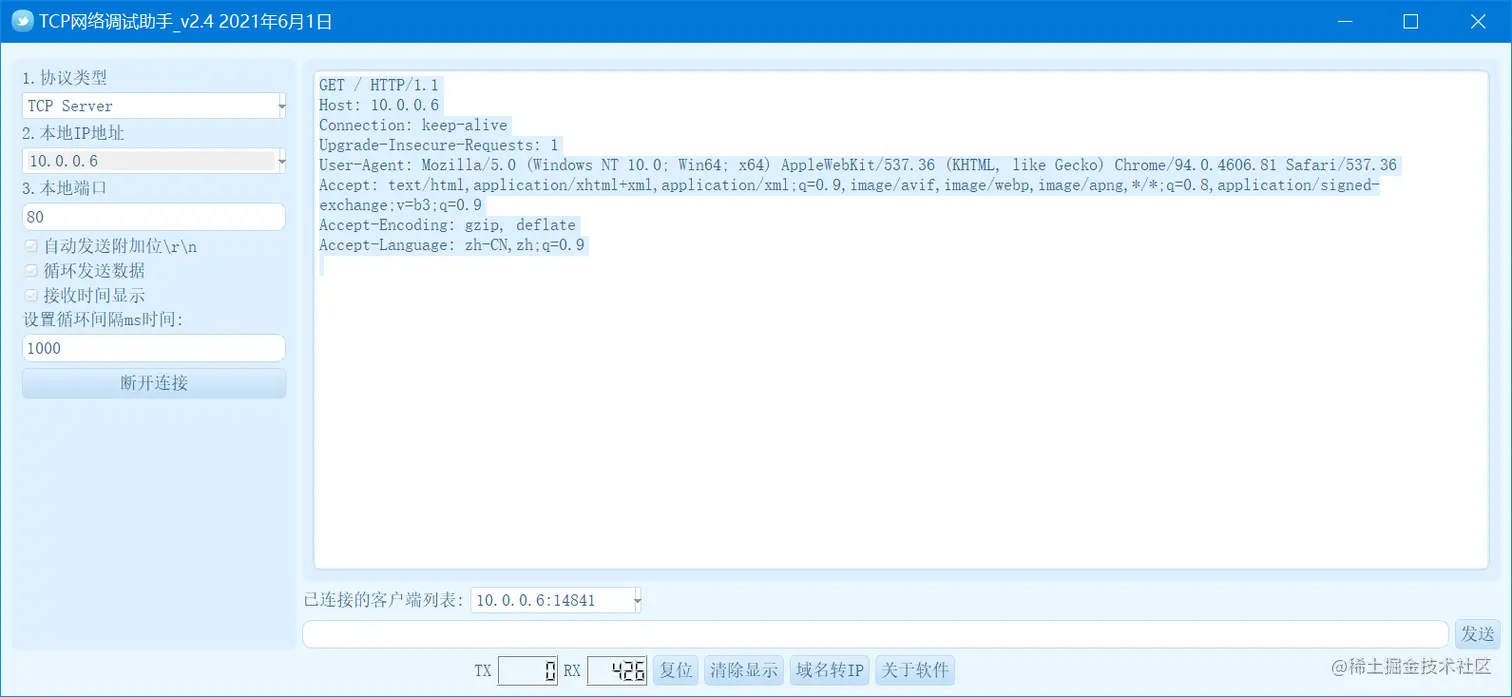Click the loop interval field showing 1000
This screenshot has width=1512, height=697.
154,348
